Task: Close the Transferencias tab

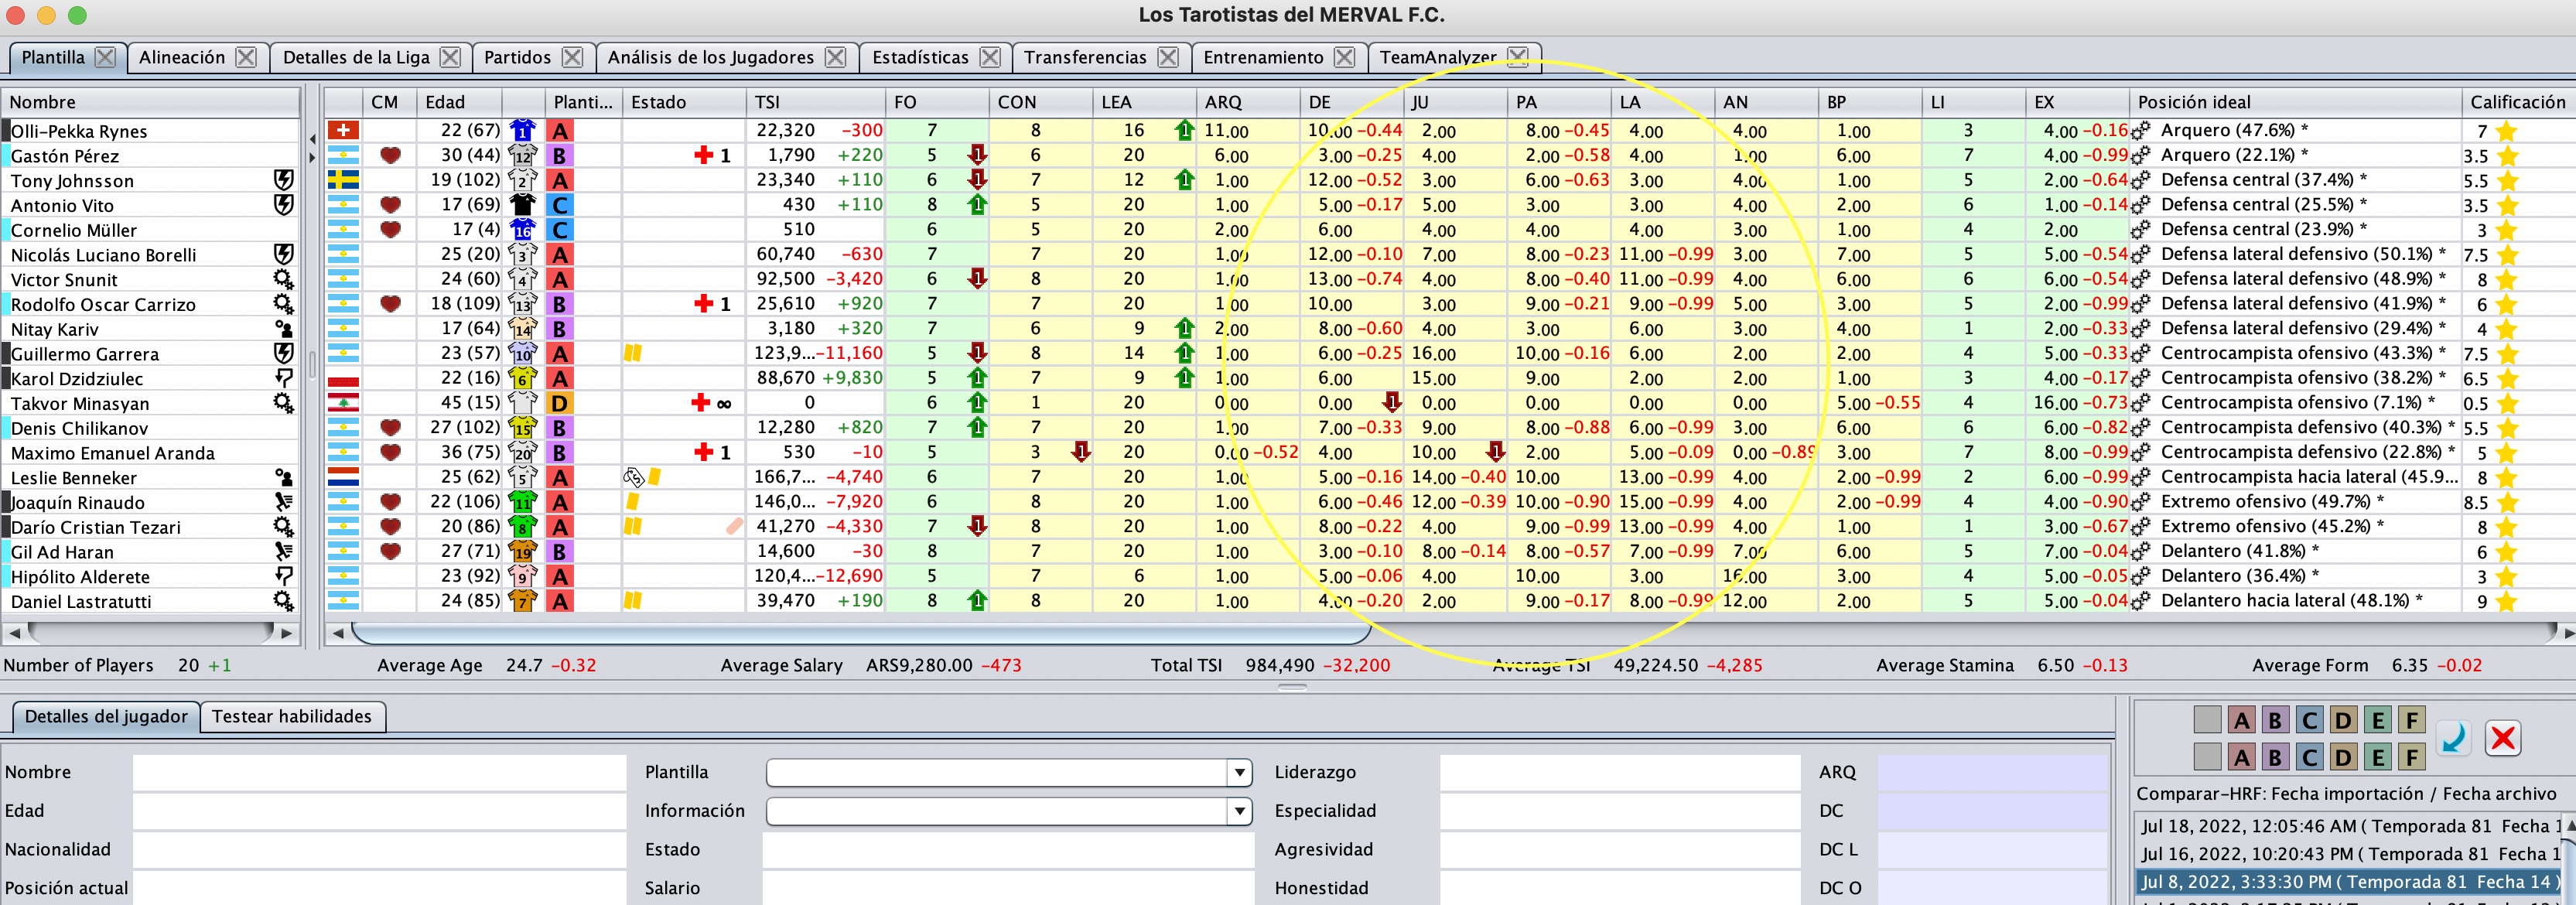Action: pyautogui.click(x=1168, y=57)
